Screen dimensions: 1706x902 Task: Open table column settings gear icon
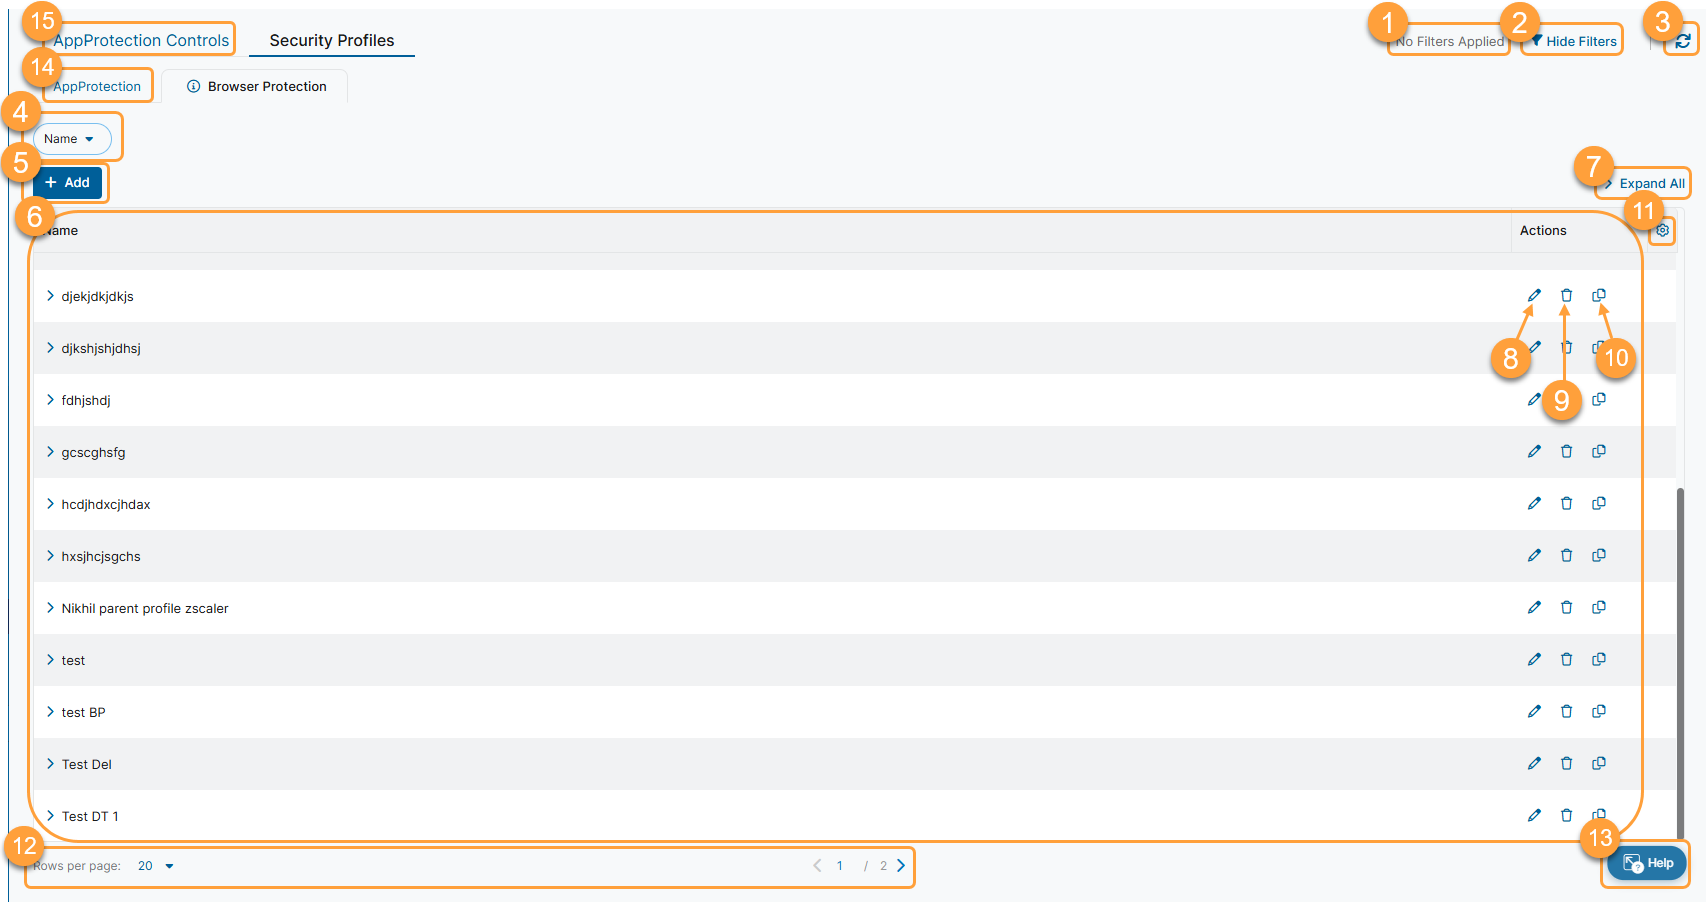[x=1662, y=231]
